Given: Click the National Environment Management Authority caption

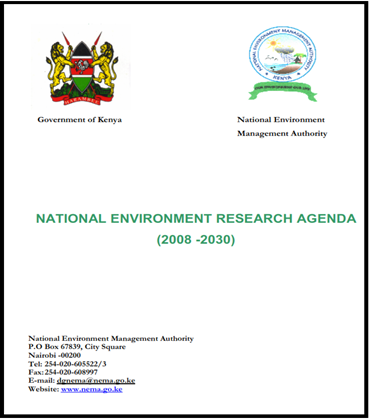Looking at the screenshot, I should pos(282,127).
